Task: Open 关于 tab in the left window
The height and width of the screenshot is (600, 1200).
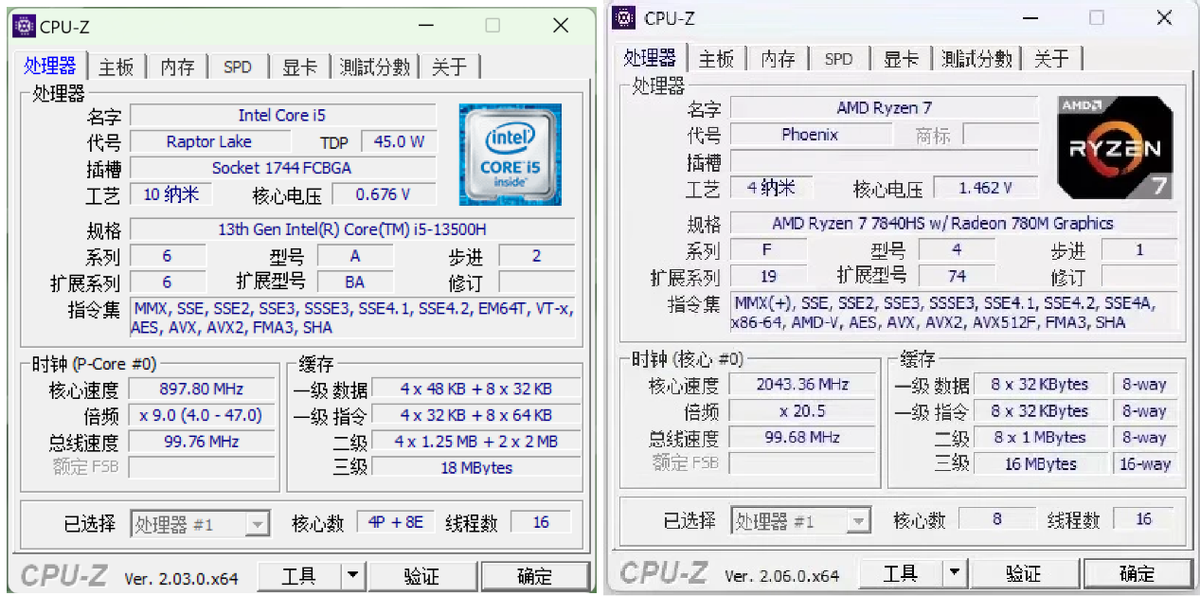Action: (x=449, y=66)
